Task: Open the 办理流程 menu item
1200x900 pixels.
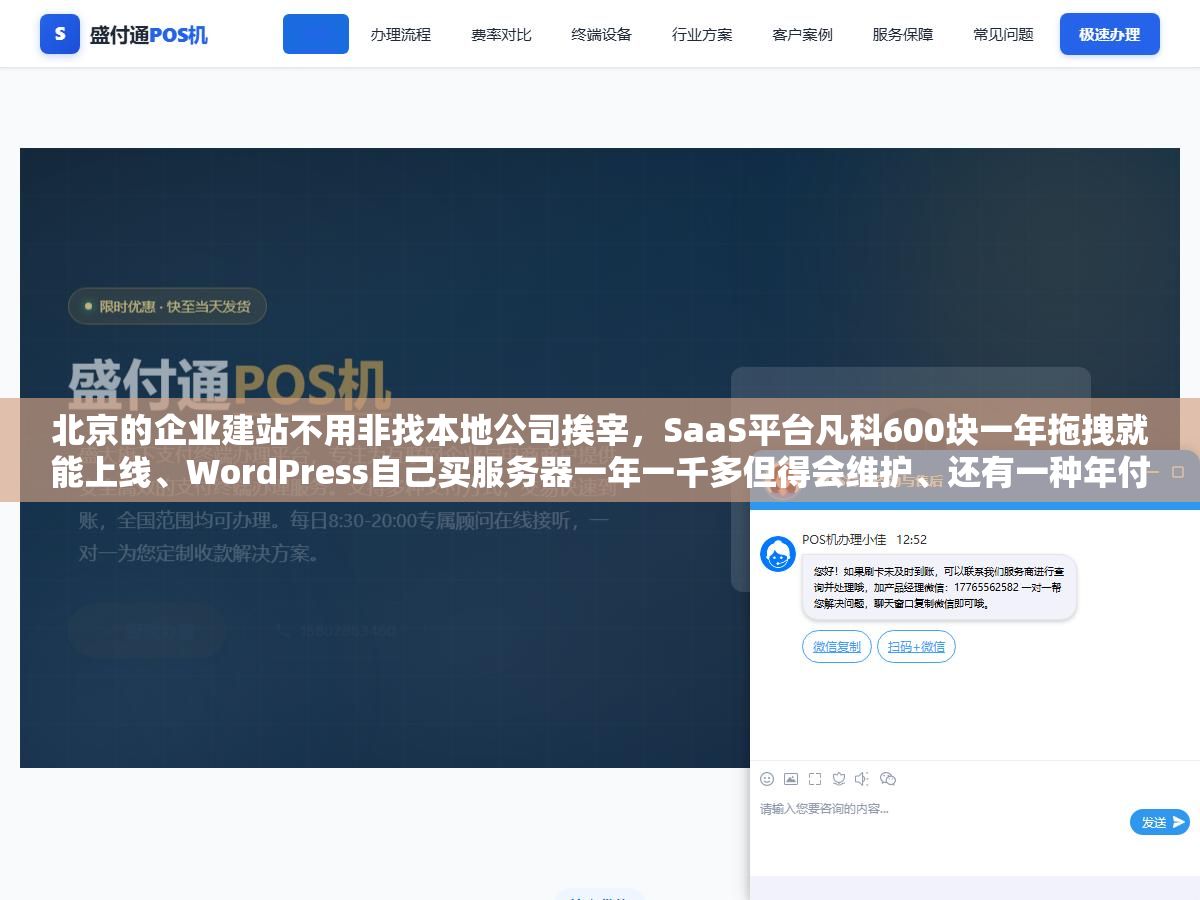Action: (400, 34)
